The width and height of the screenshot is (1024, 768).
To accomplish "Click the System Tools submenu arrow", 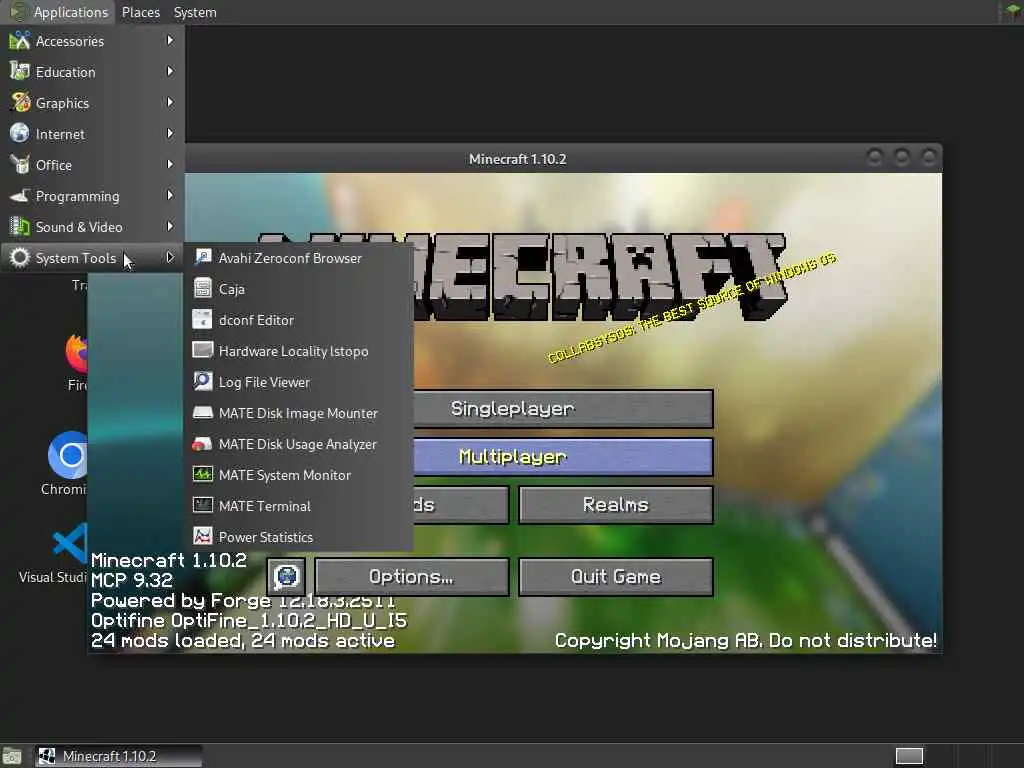I will click(x=170, y=257).
